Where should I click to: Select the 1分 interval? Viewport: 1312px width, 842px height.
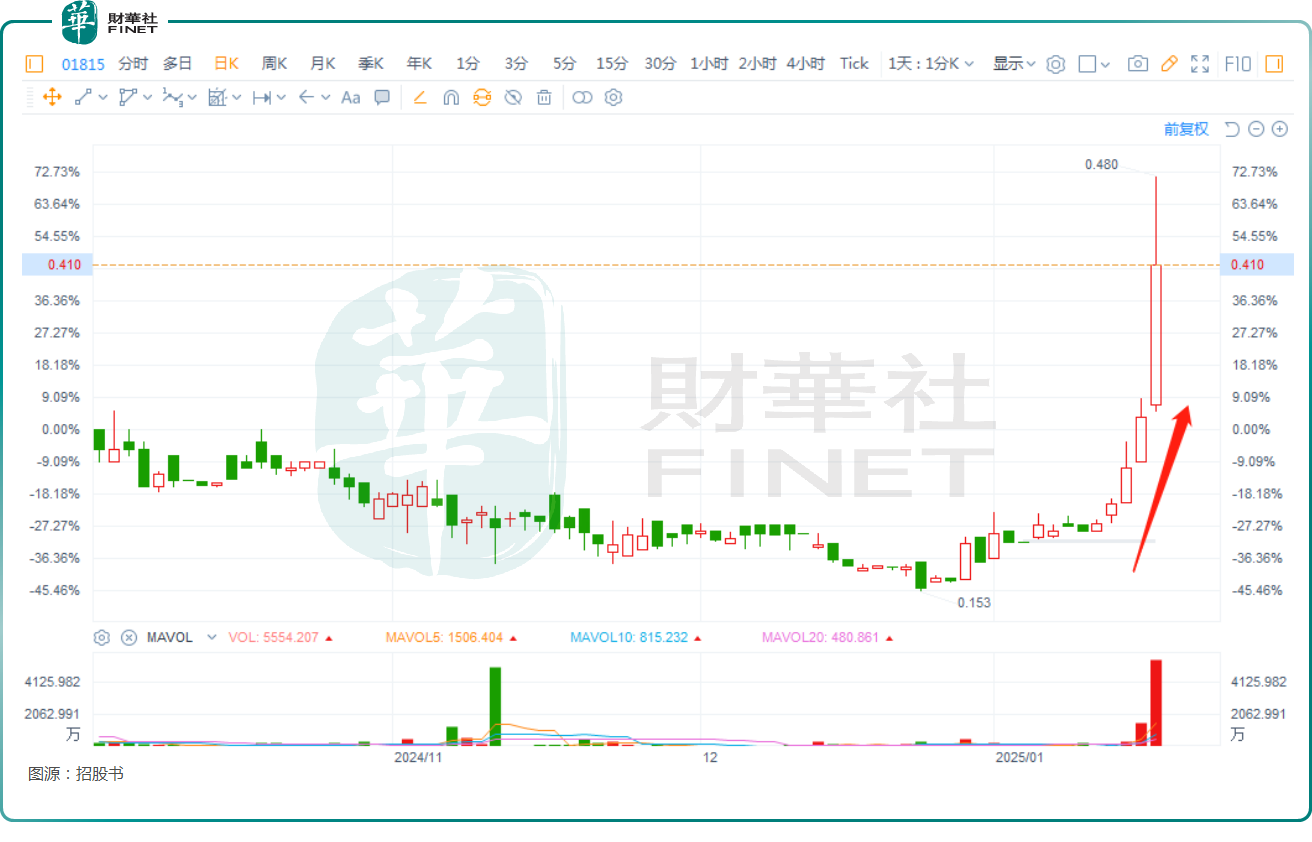click(x=468, y=64)
